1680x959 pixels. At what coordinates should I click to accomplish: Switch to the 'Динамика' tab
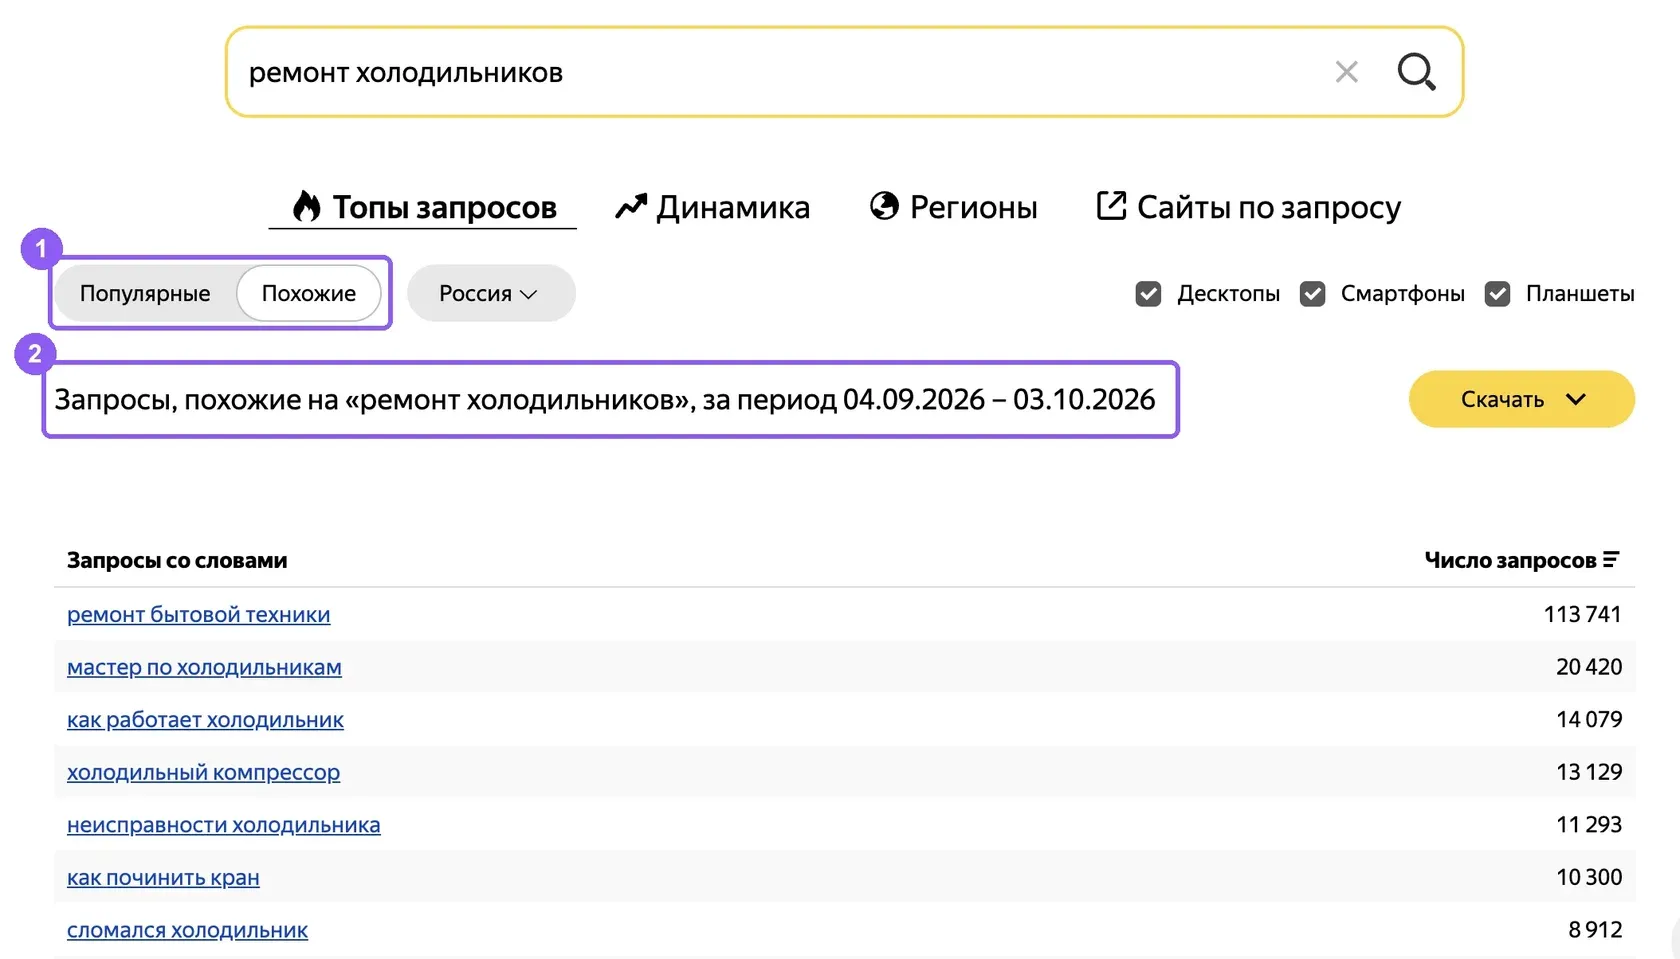pos(712,207)
